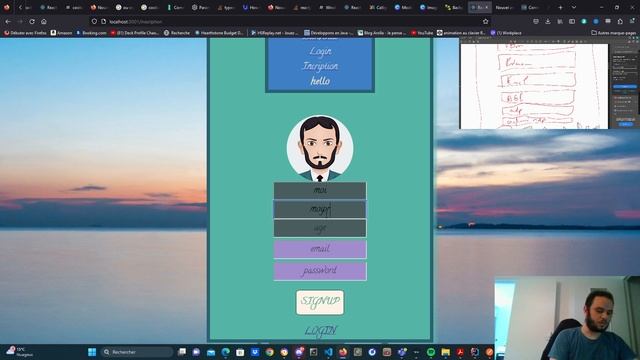The height and width of the screenshot is (360, 640).
Task: Open the Hearthstone Budget bookmark
Action: [x=219, y=33]
